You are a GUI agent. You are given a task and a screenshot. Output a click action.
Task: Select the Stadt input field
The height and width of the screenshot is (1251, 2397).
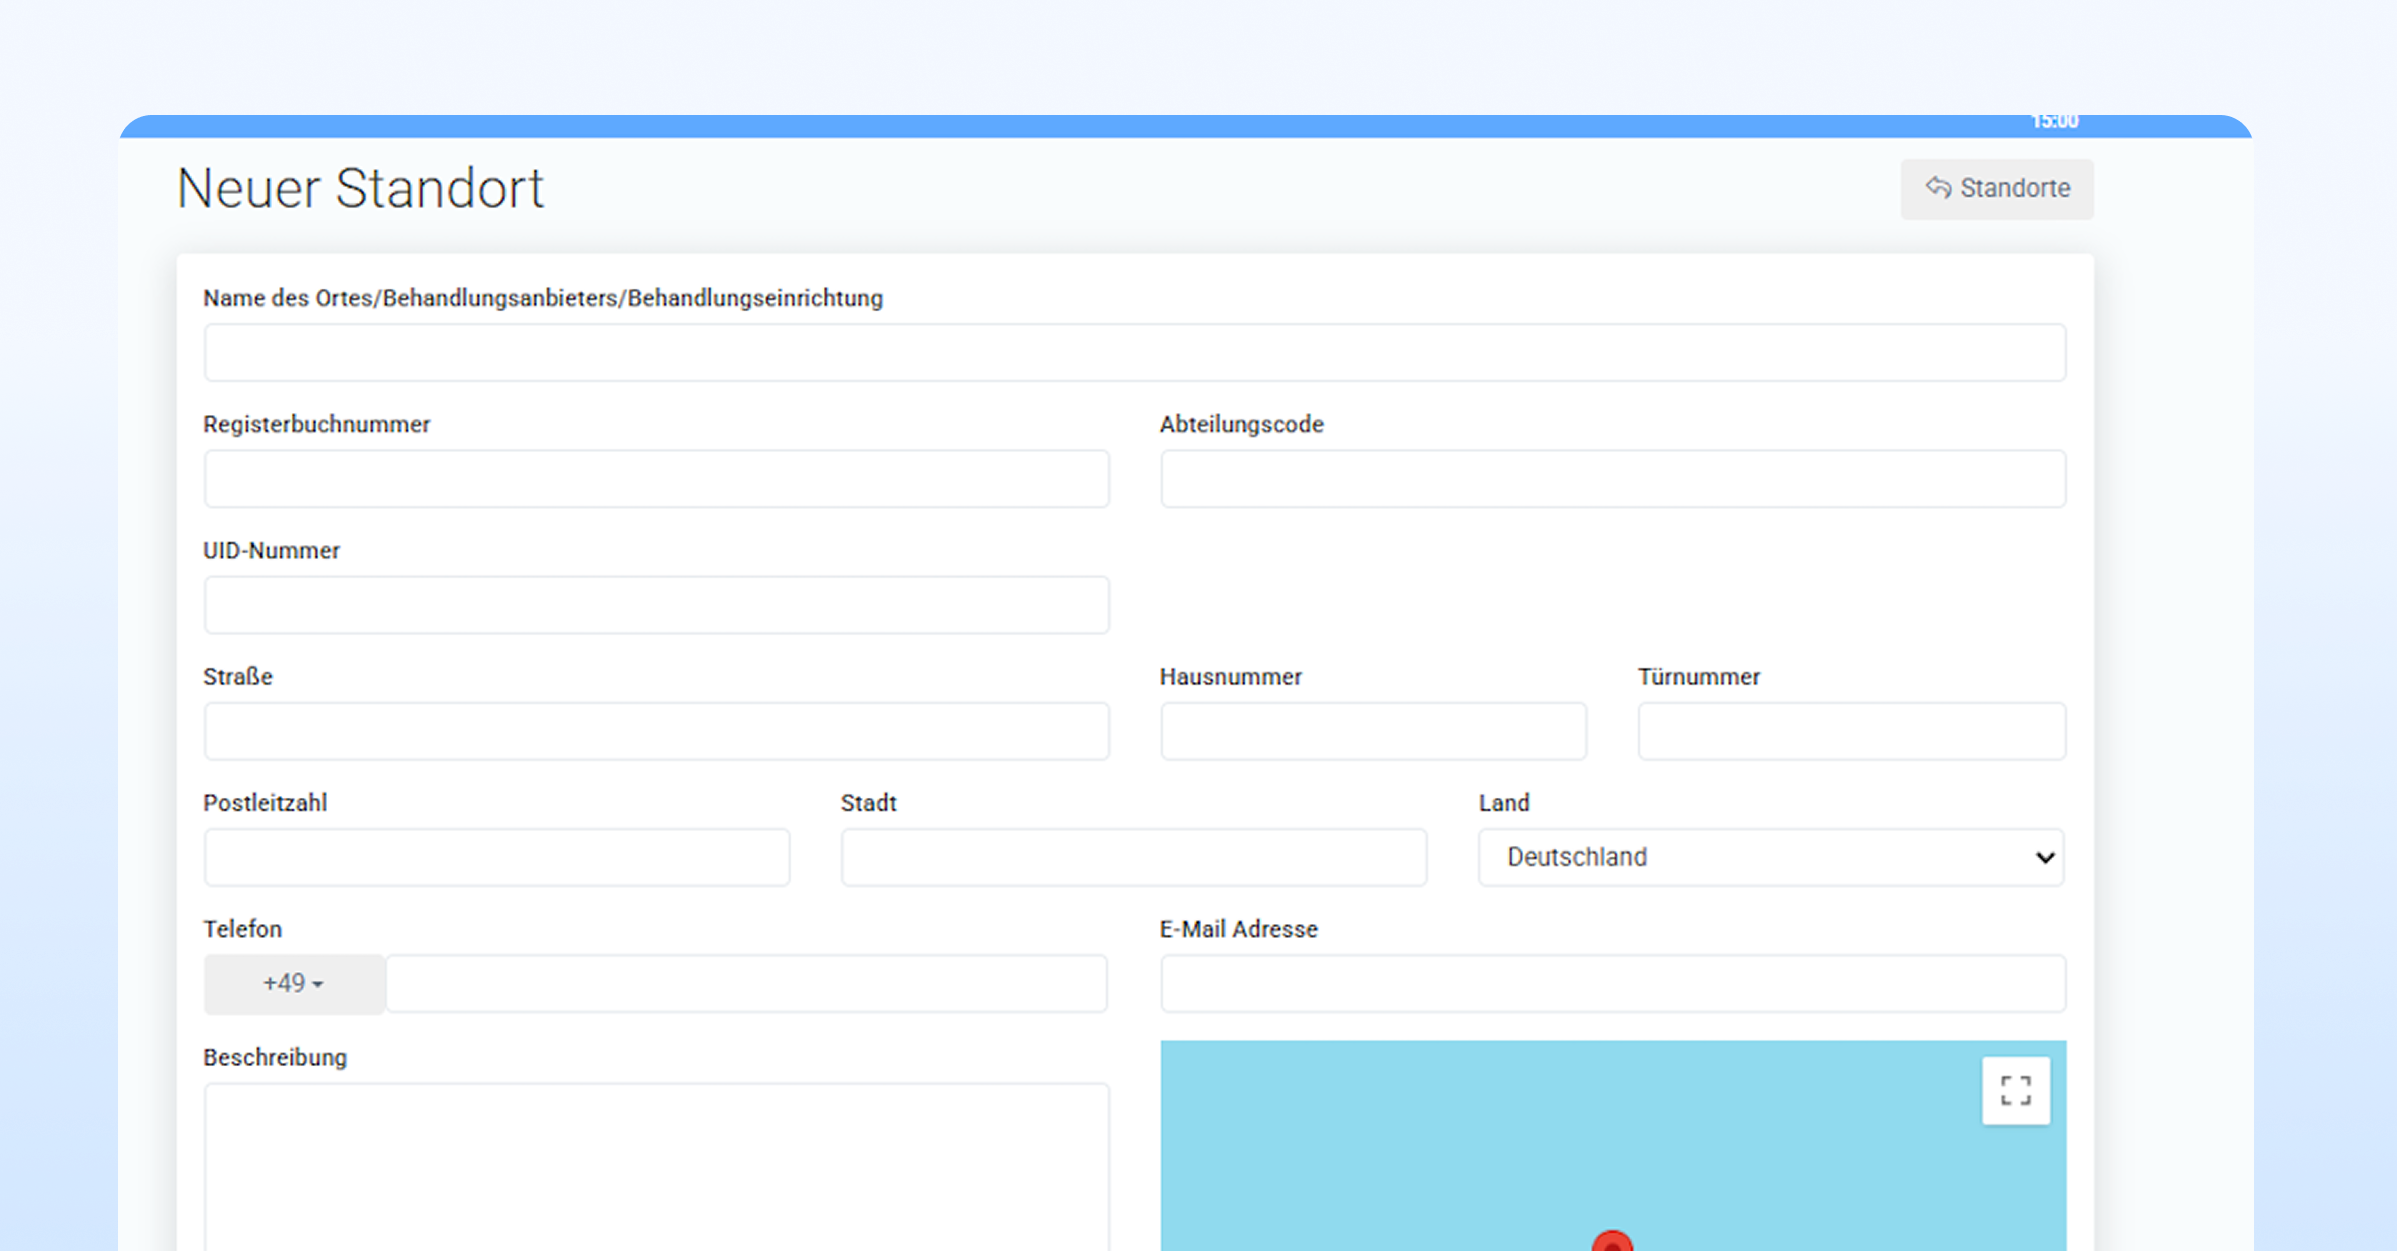point(1133,857)
